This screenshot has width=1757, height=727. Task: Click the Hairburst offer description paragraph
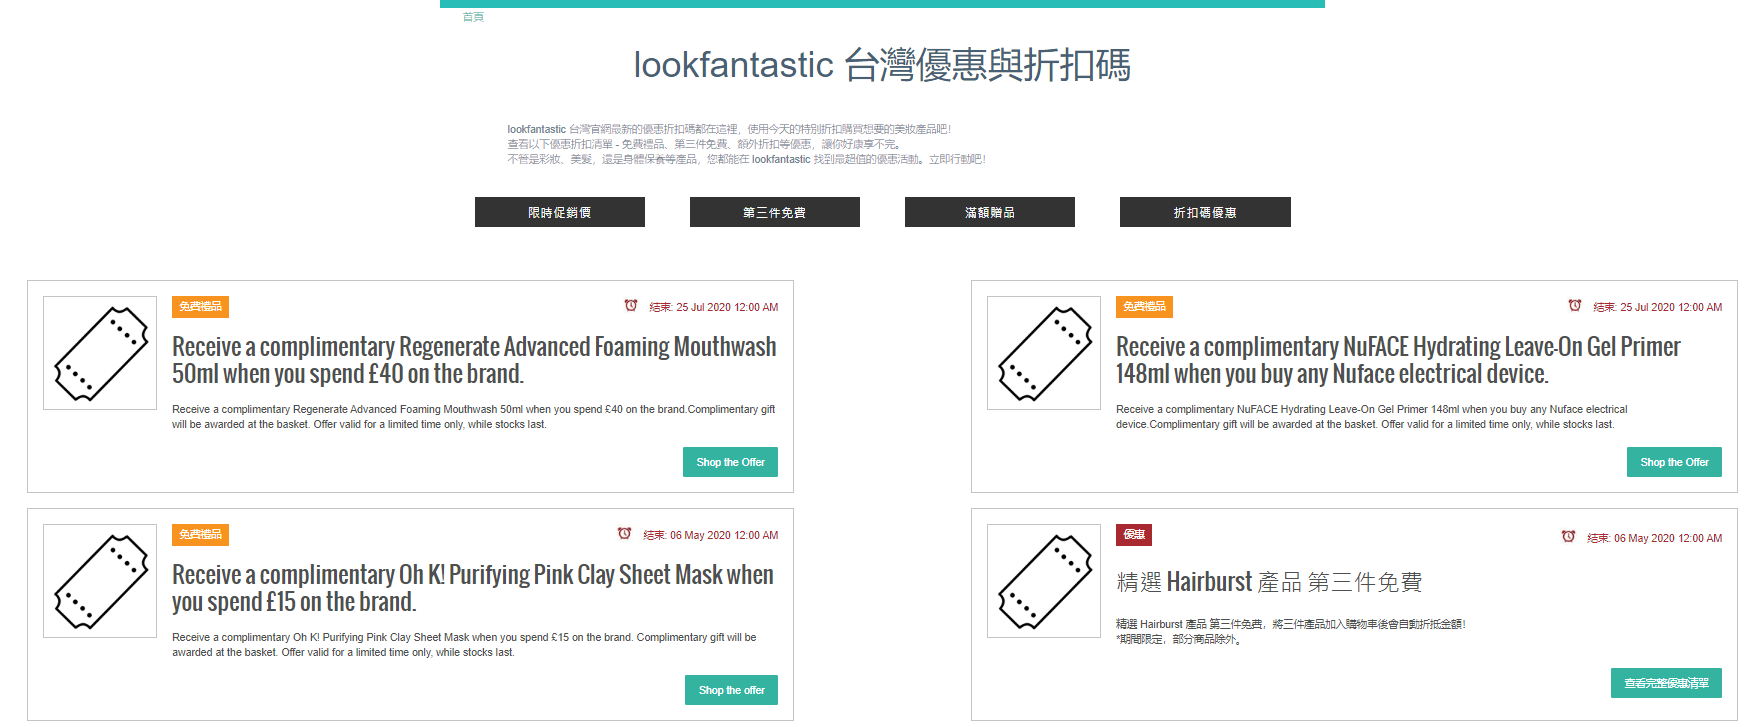click(x=1291, y=631)
